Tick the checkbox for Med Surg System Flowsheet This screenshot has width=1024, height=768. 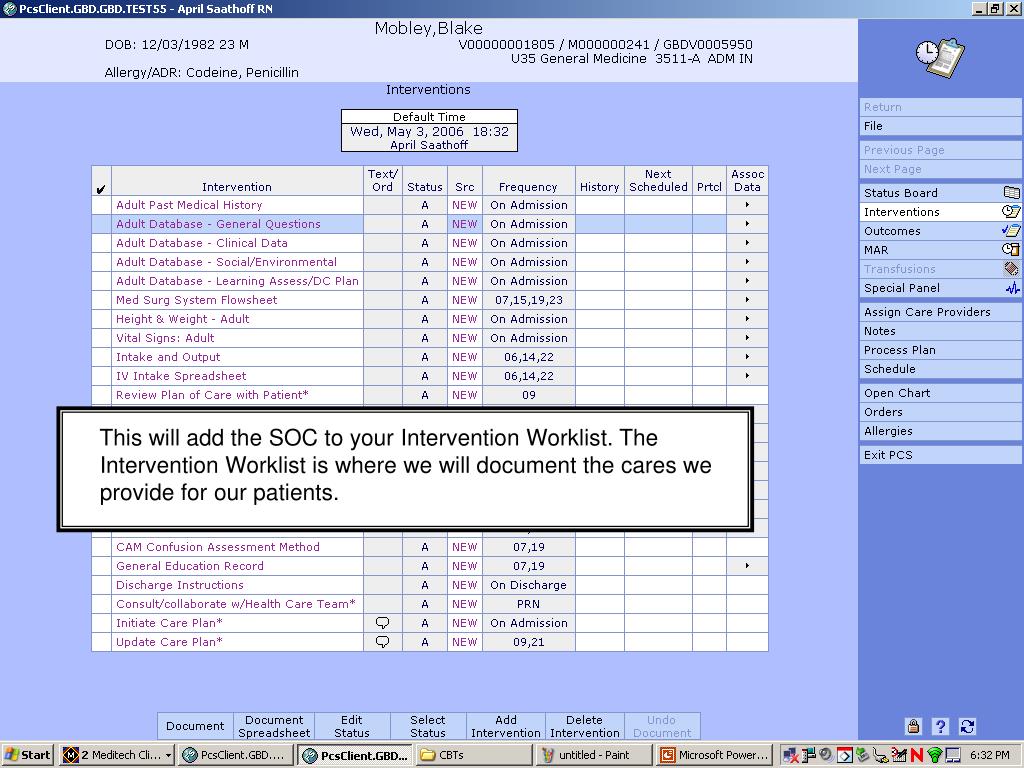[x=101, y=300]
